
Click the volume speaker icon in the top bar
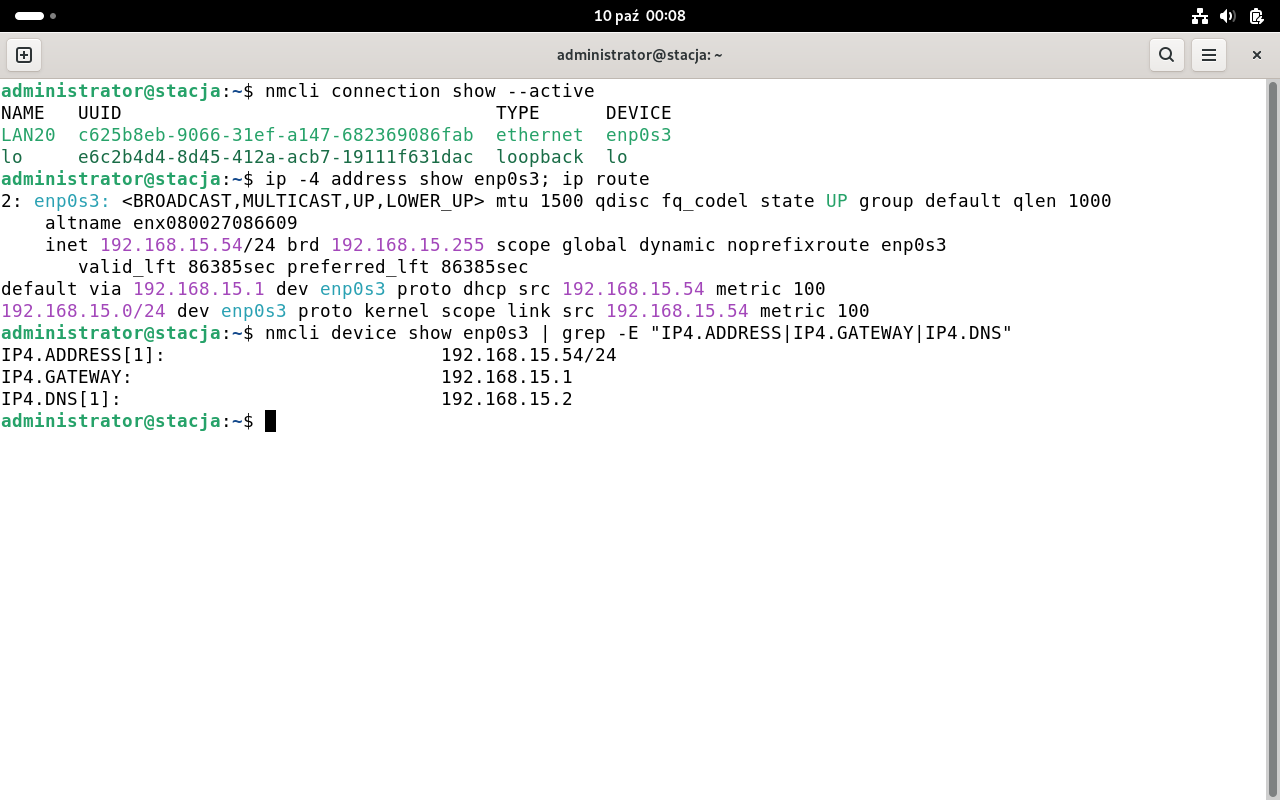1228,16
